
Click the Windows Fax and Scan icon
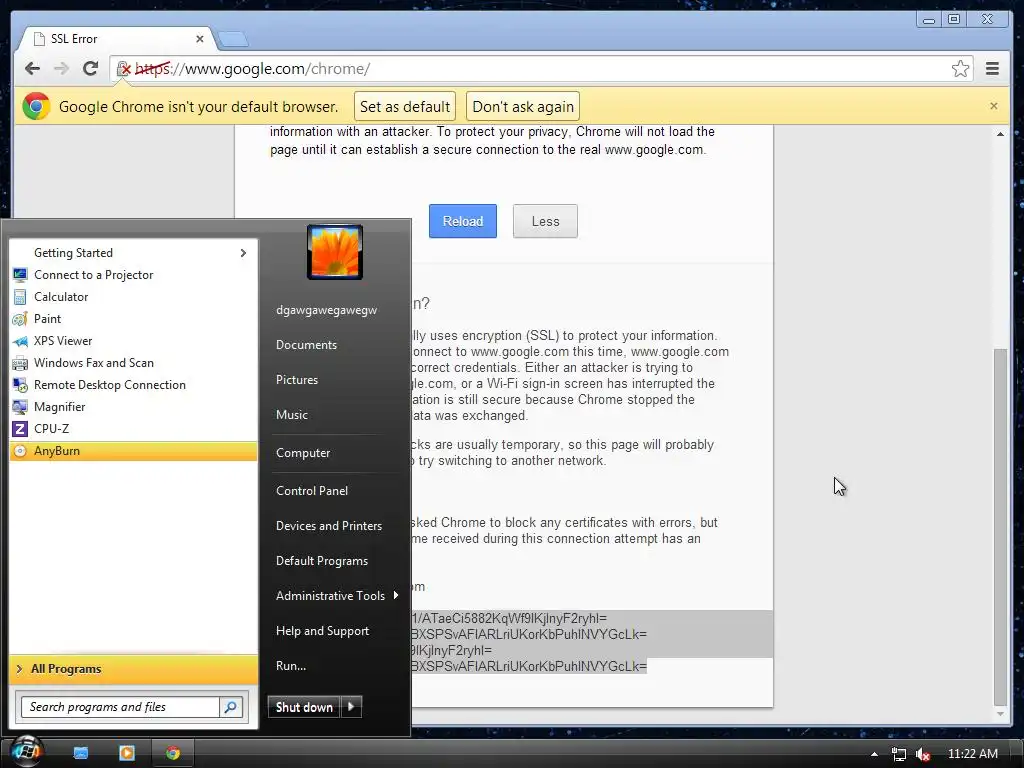[x=20, y=363]
